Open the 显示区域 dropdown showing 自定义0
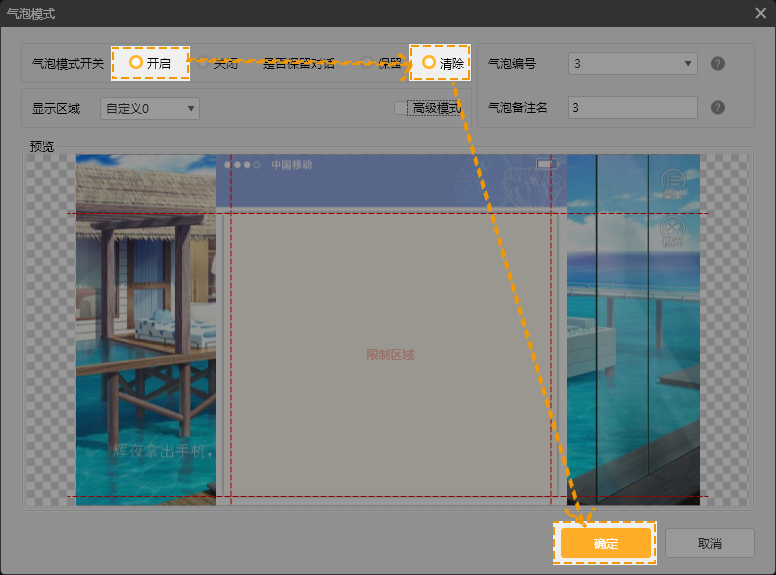This screenshot has width=776, height=575. point(149,108)
